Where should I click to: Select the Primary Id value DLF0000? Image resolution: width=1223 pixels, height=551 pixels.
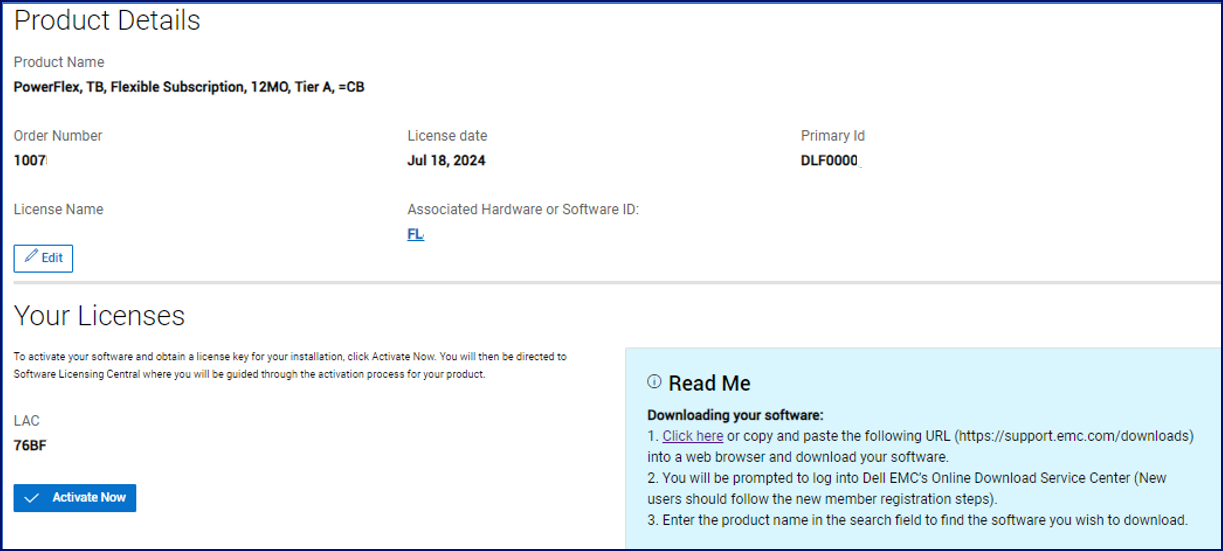coord(830,160)
